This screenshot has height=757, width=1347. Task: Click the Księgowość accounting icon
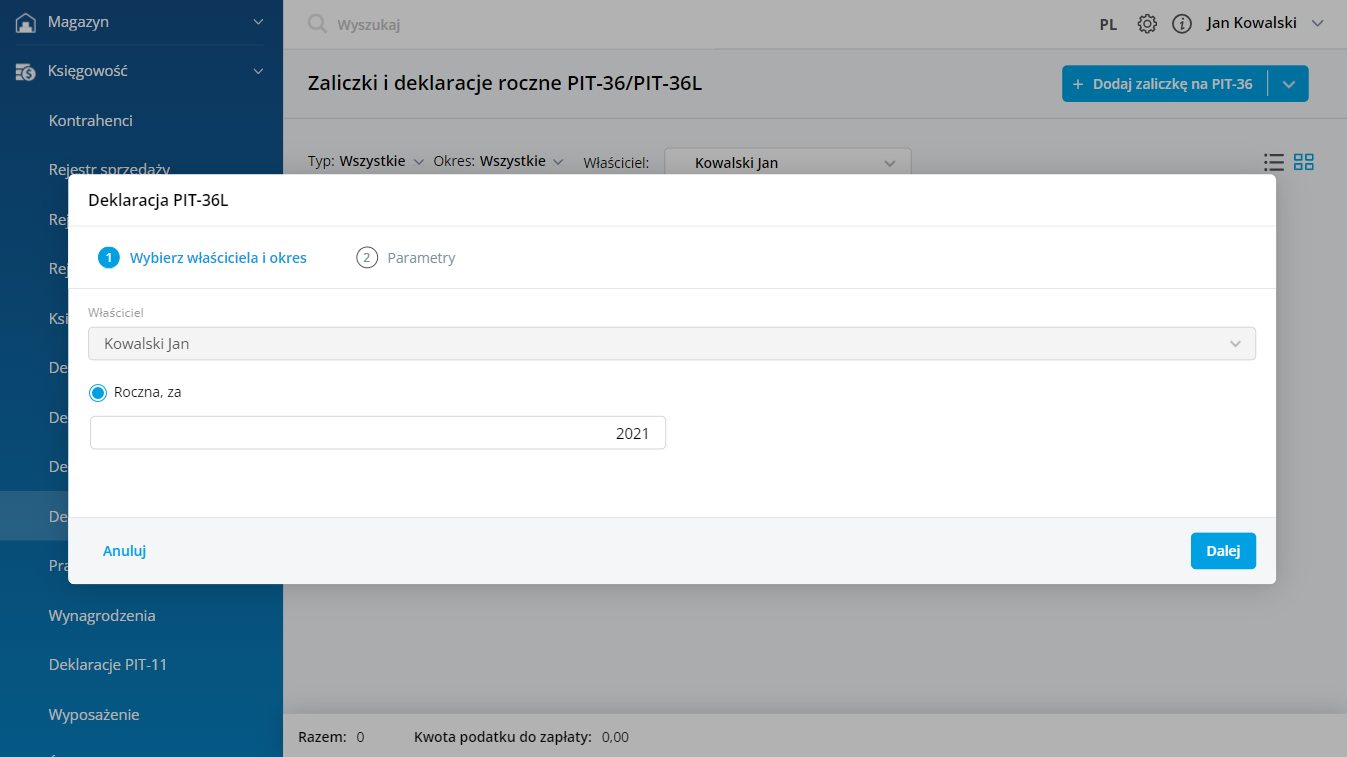pyautogui.click(x=26, y=72)
